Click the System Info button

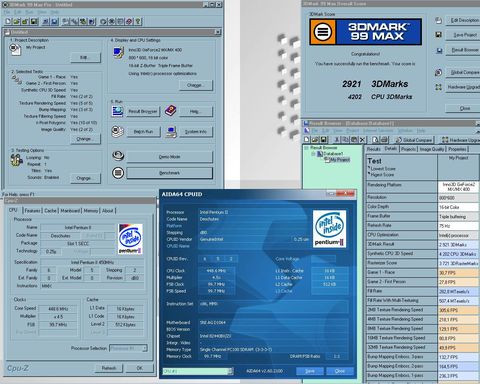tap(196, 132)
